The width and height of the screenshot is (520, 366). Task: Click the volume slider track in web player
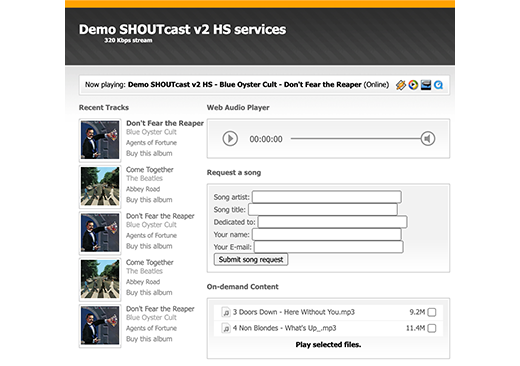coord(355,139)
